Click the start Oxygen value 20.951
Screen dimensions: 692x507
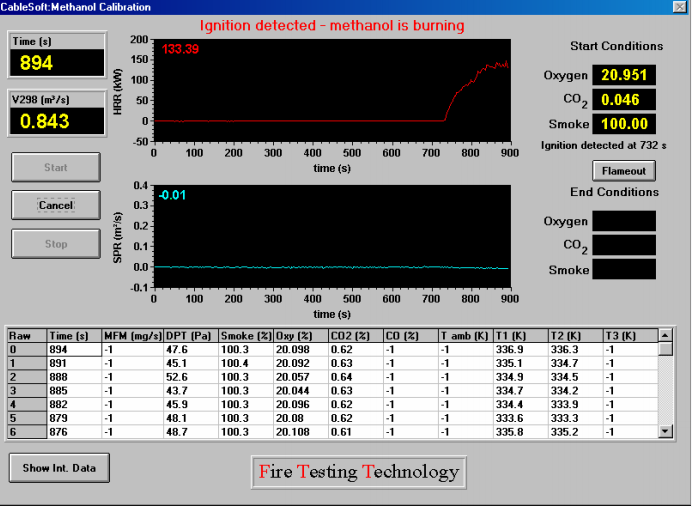pyautogui.click(x=624, y=76)
